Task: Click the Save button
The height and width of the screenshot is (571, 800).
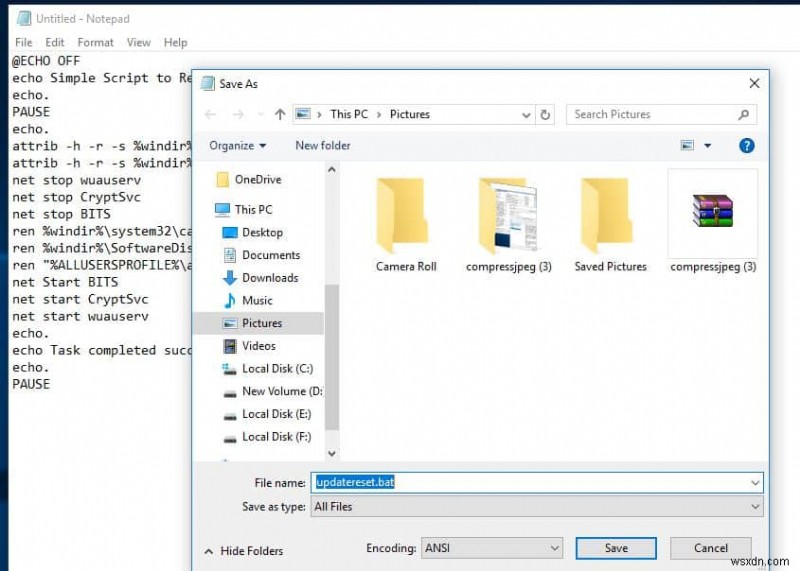Action: click(616, 548)
